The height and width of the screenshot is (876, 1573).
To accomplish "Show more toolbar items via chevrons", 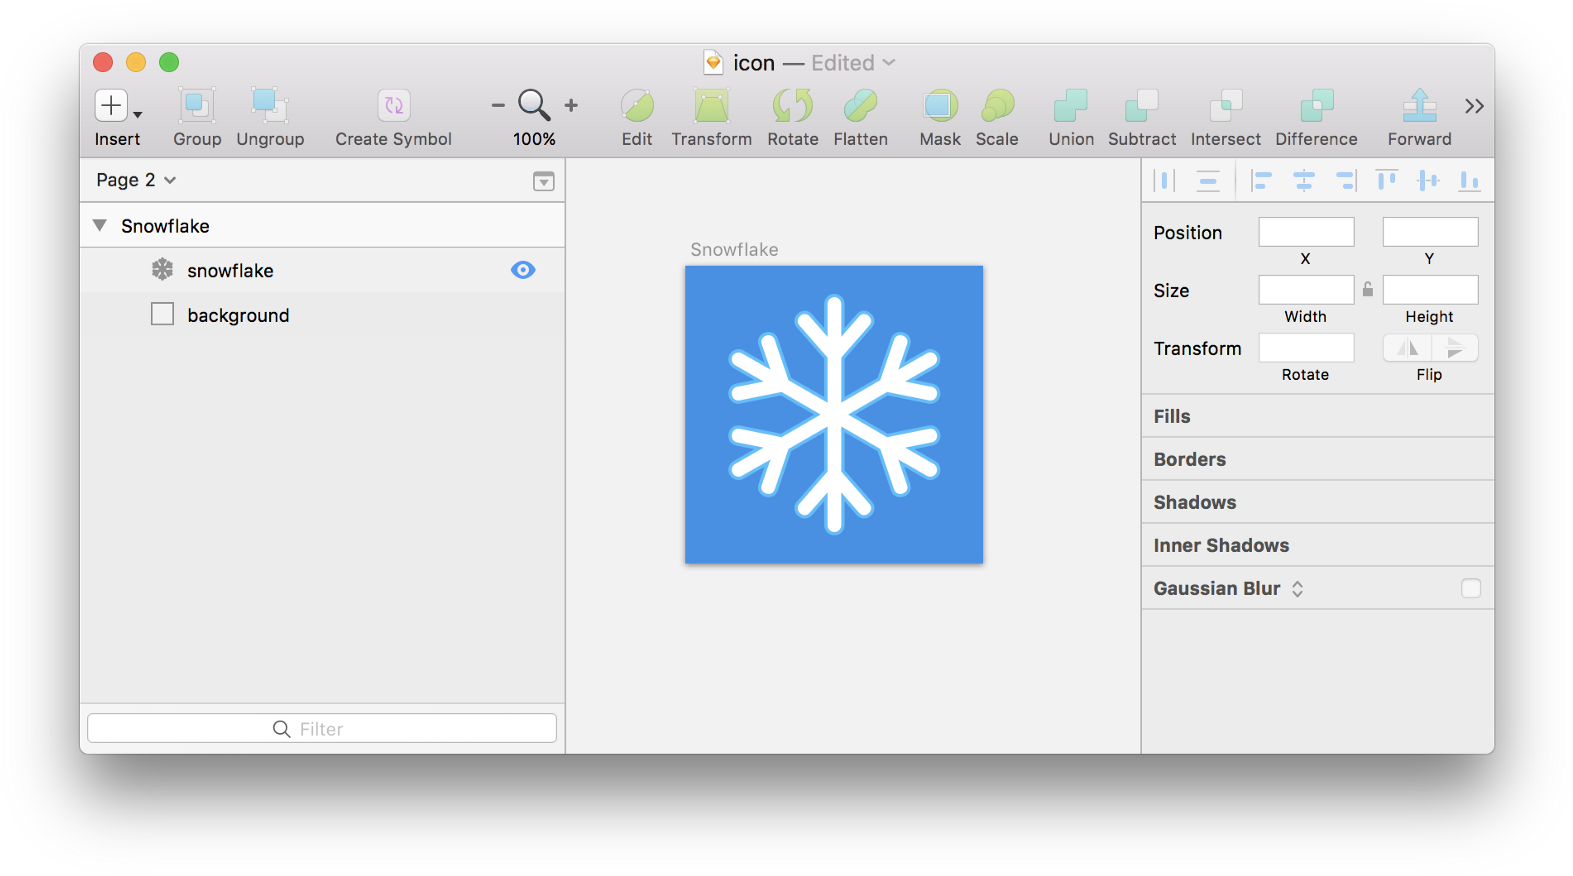I will click(1474, 106).
